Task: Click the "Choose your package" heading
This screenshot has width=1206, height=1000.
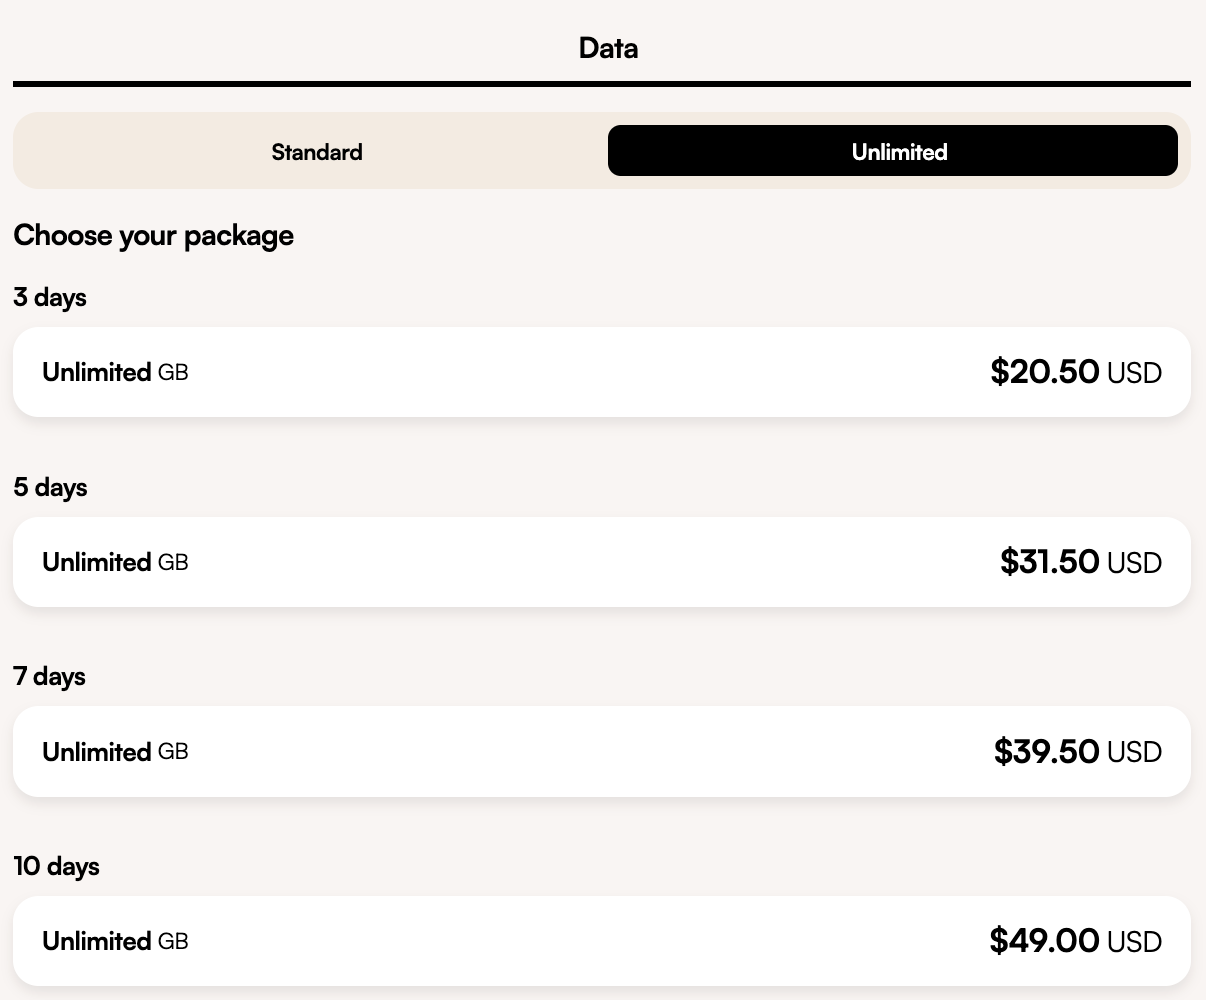Action: tap(153, 236)
